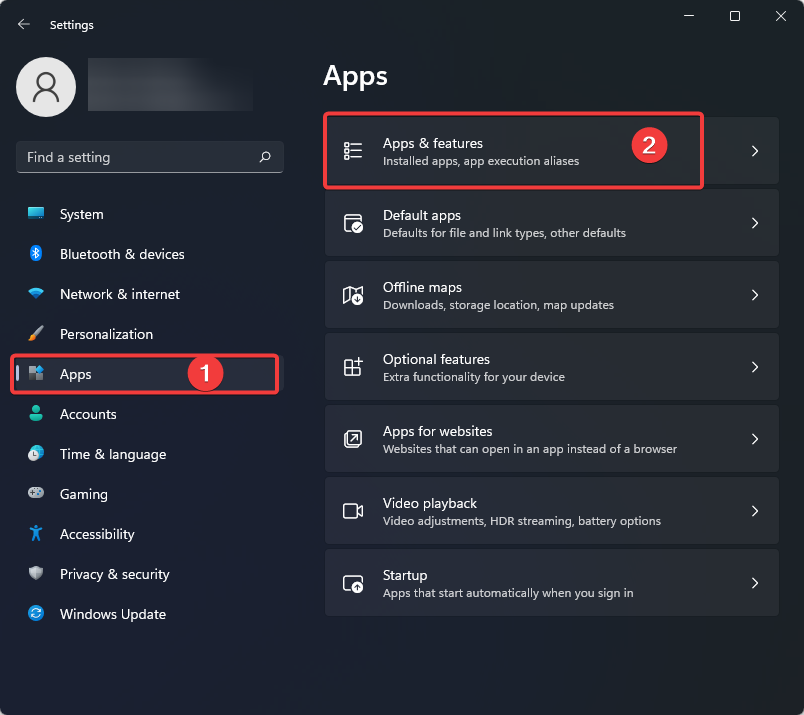The image size is (804, 715).
Task: Expand chevron on Video playback row
Action: [755, 511]
